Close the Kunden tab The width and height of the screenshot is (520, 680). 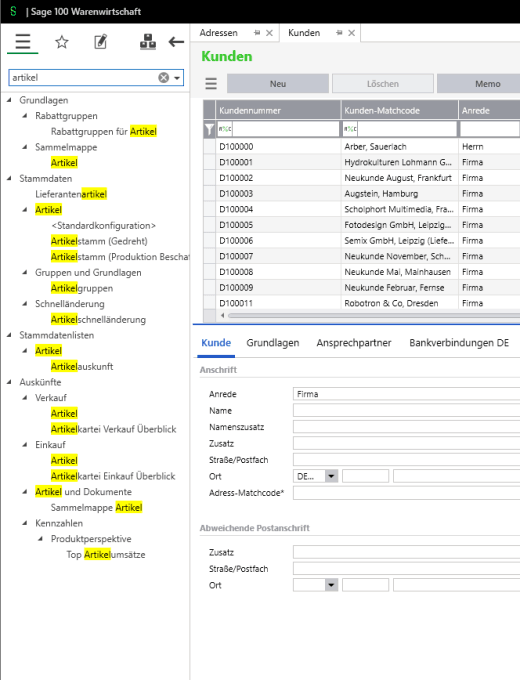(352, 33)
